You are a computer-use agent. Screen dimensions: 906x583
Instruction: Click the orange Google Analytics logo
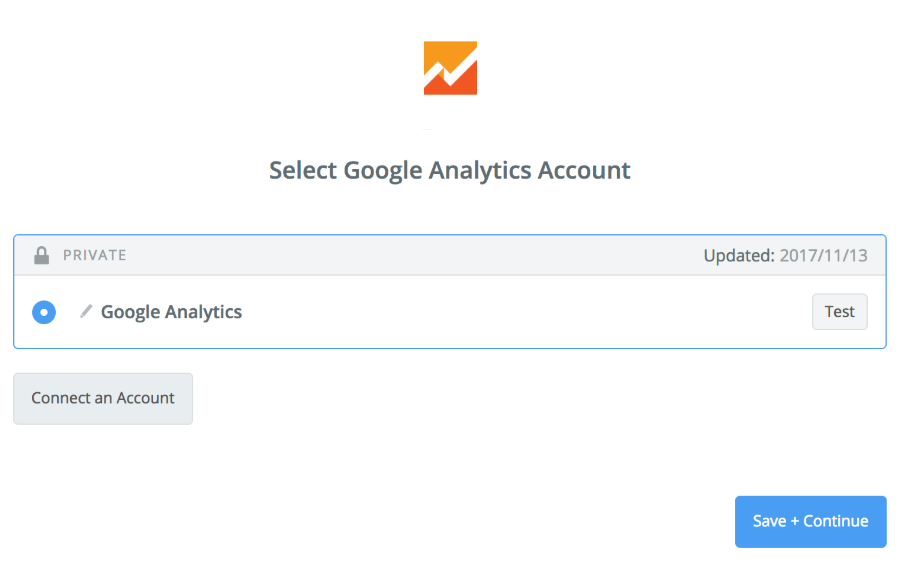coord(450,68)
